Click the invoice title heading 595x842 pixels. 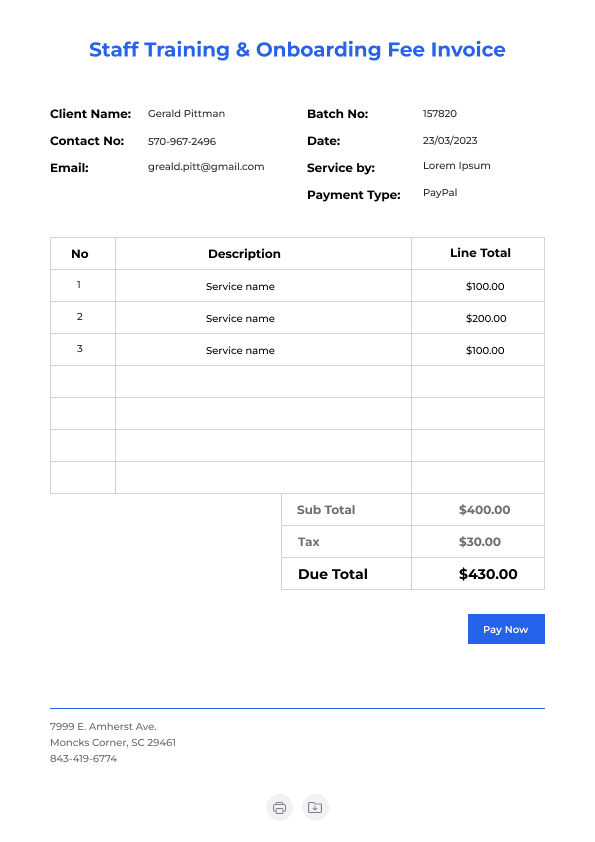[x=297, y=49]
